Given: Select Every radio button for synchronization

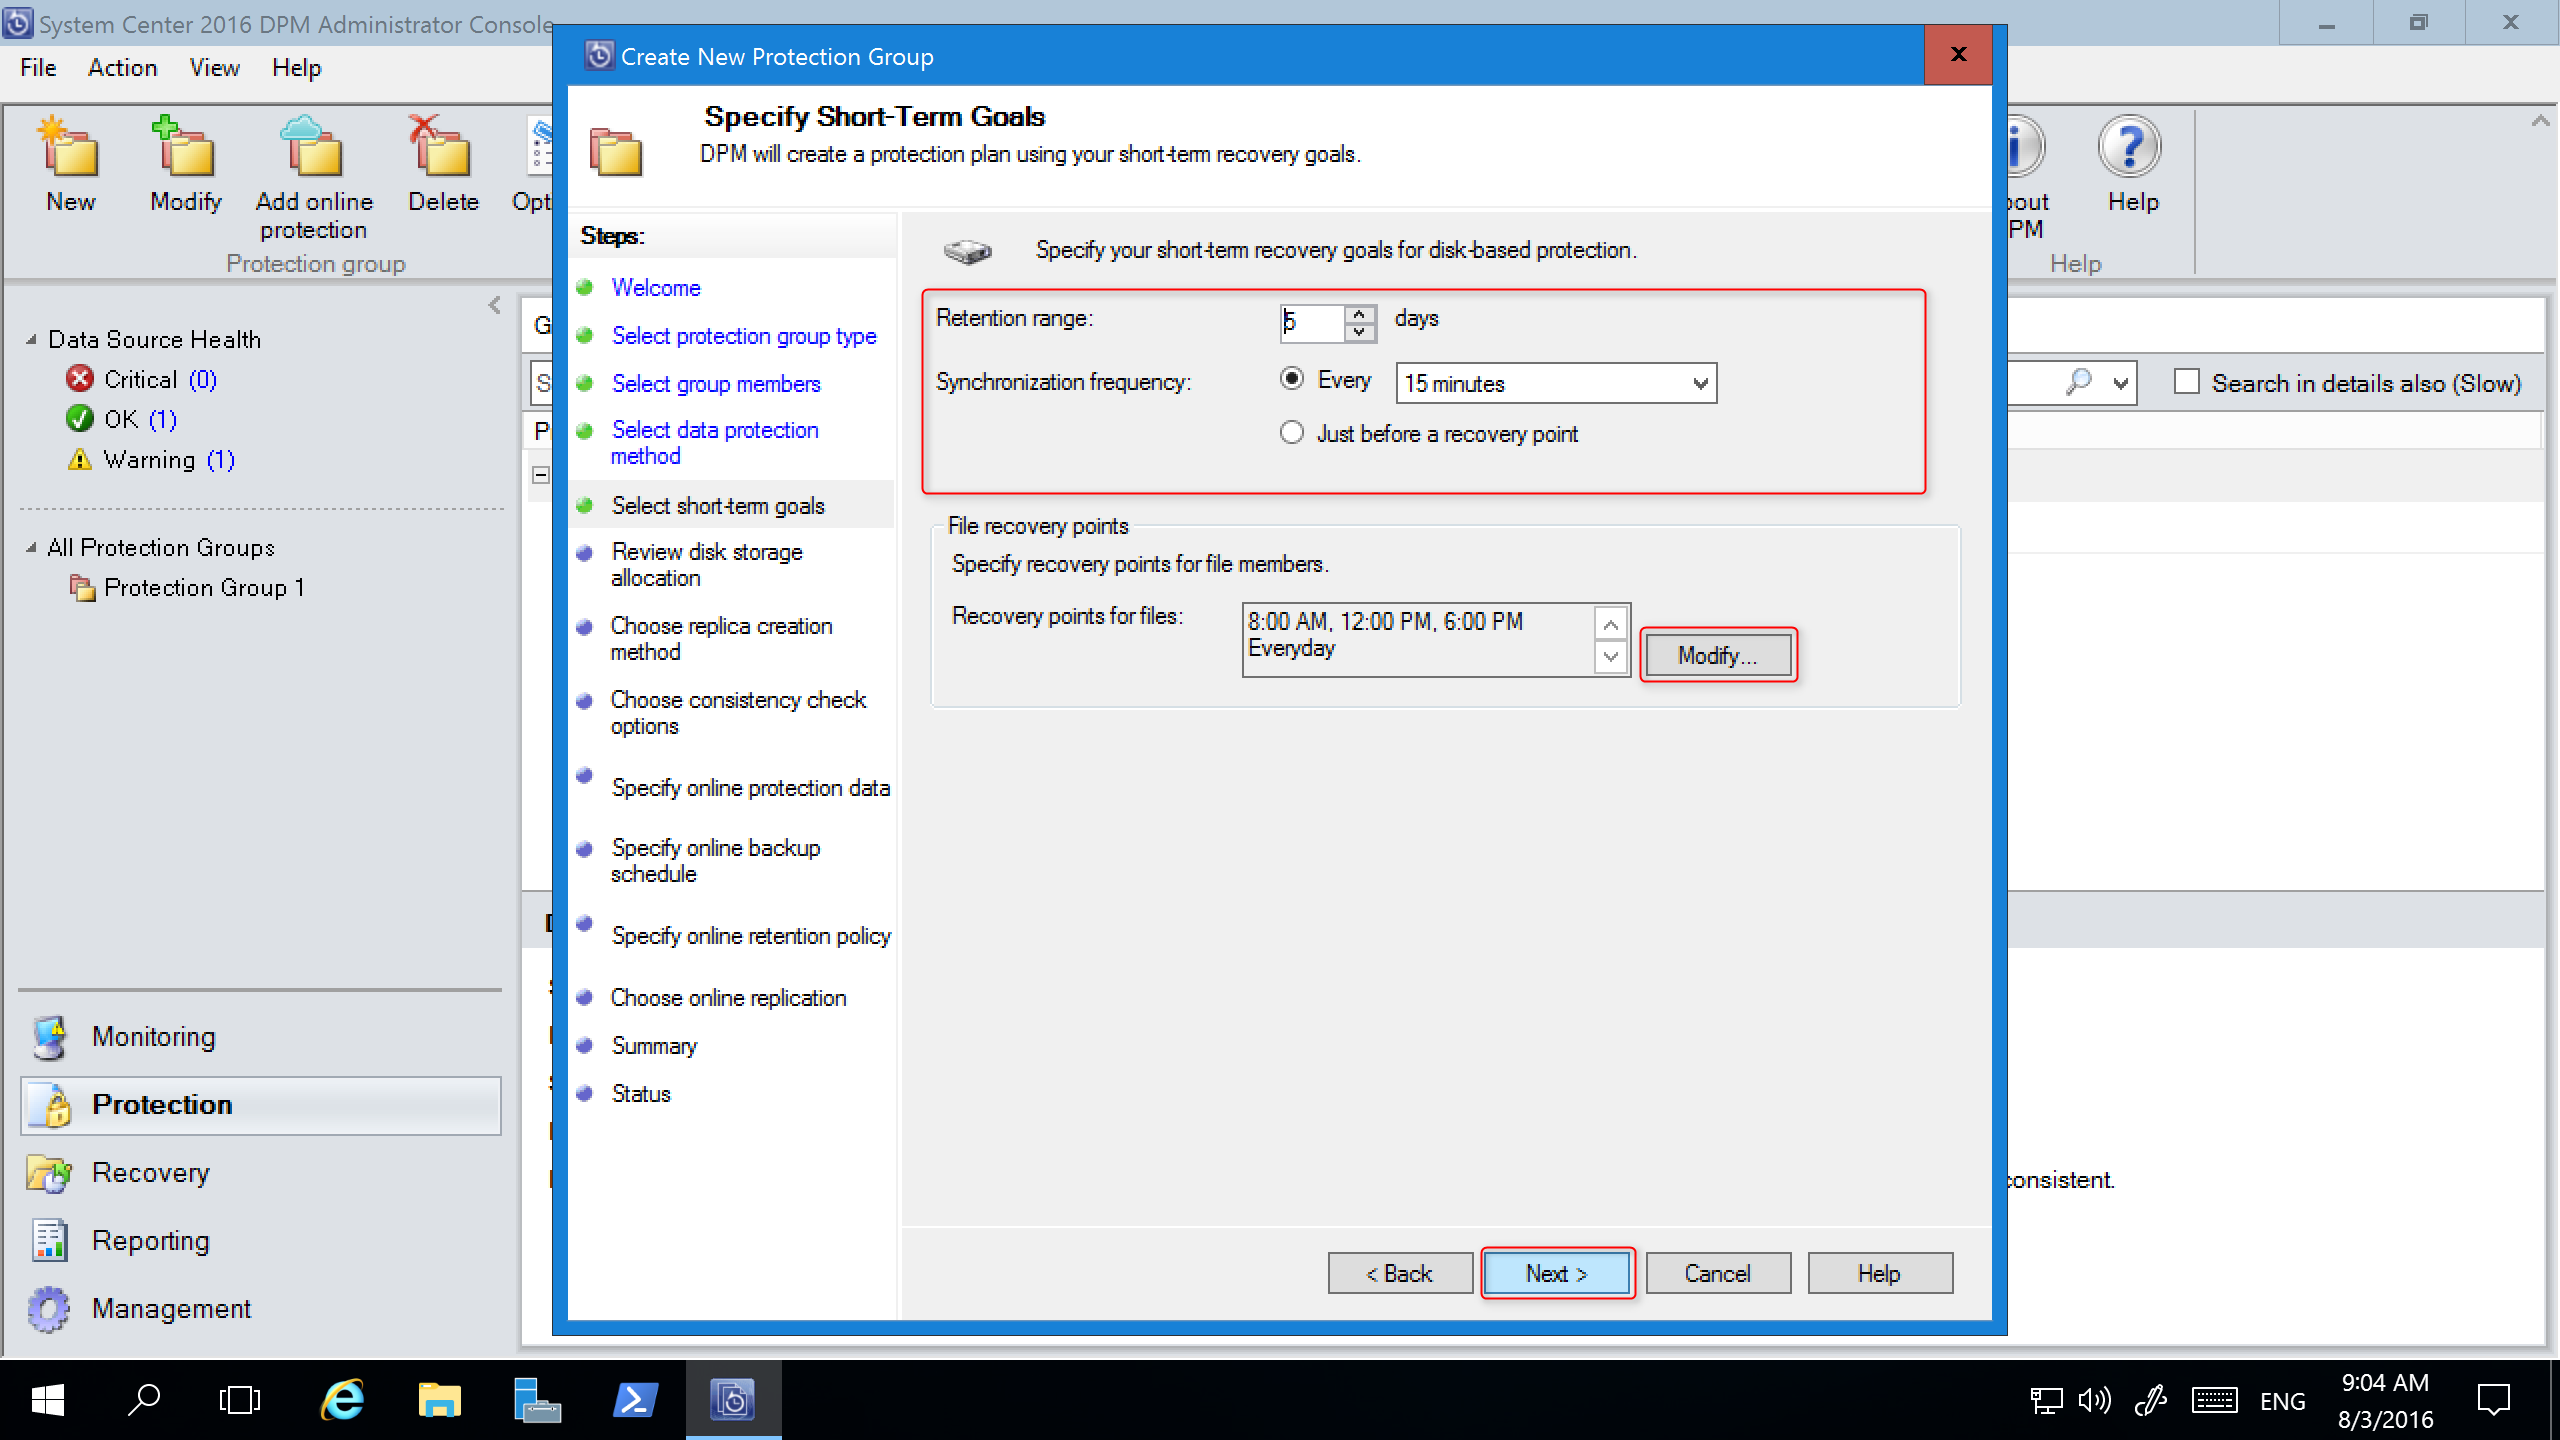Looking at the screenshot, I should click(x=1292, y=382).
